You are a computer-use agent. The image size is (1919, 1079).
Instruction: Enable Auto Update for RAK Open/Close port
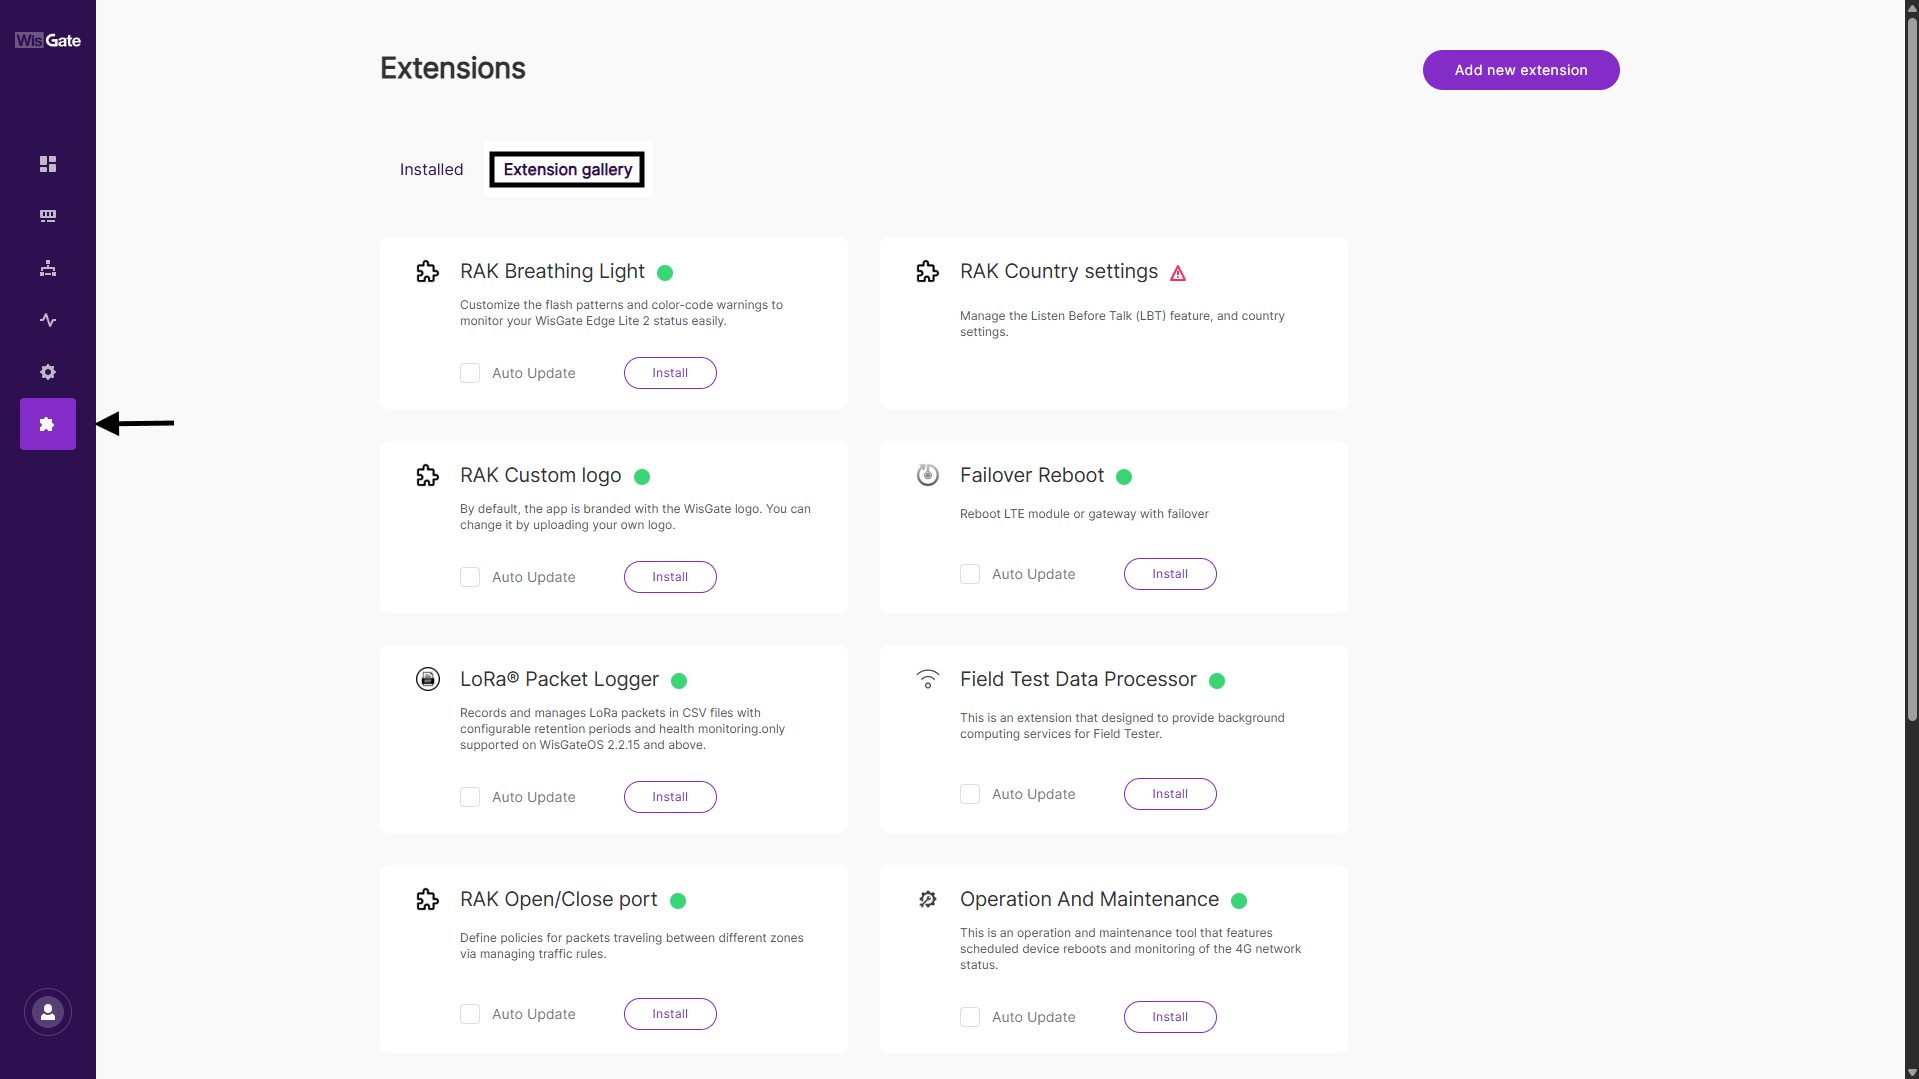(470, 1014)
